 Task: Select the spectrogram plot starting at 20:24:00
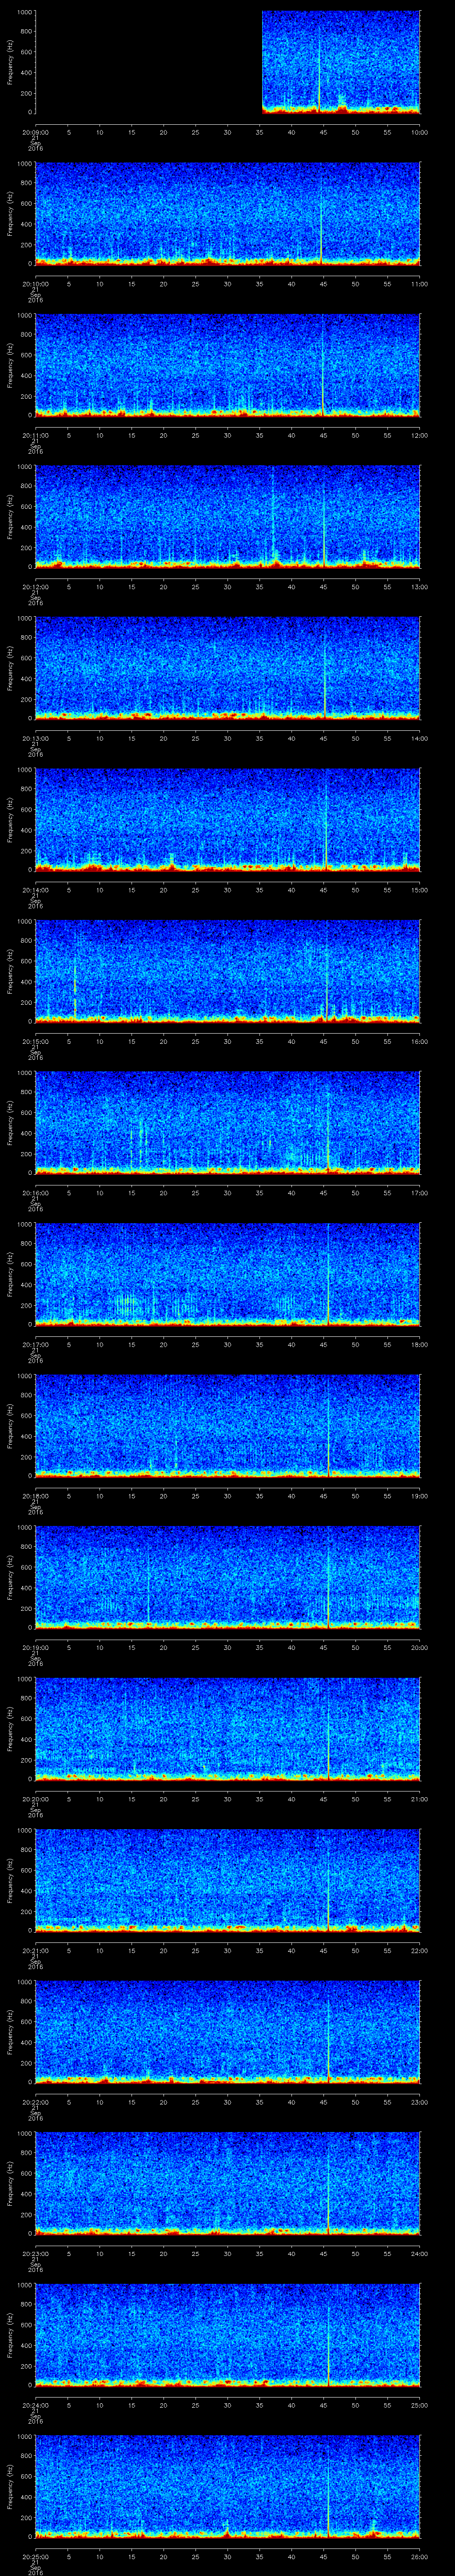(x=228, y=2334)
